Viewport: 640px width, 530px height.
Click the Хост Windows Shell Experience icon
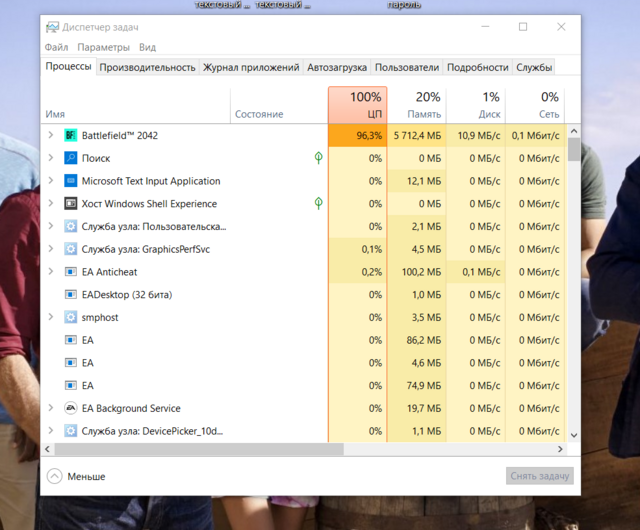[71, 203]
